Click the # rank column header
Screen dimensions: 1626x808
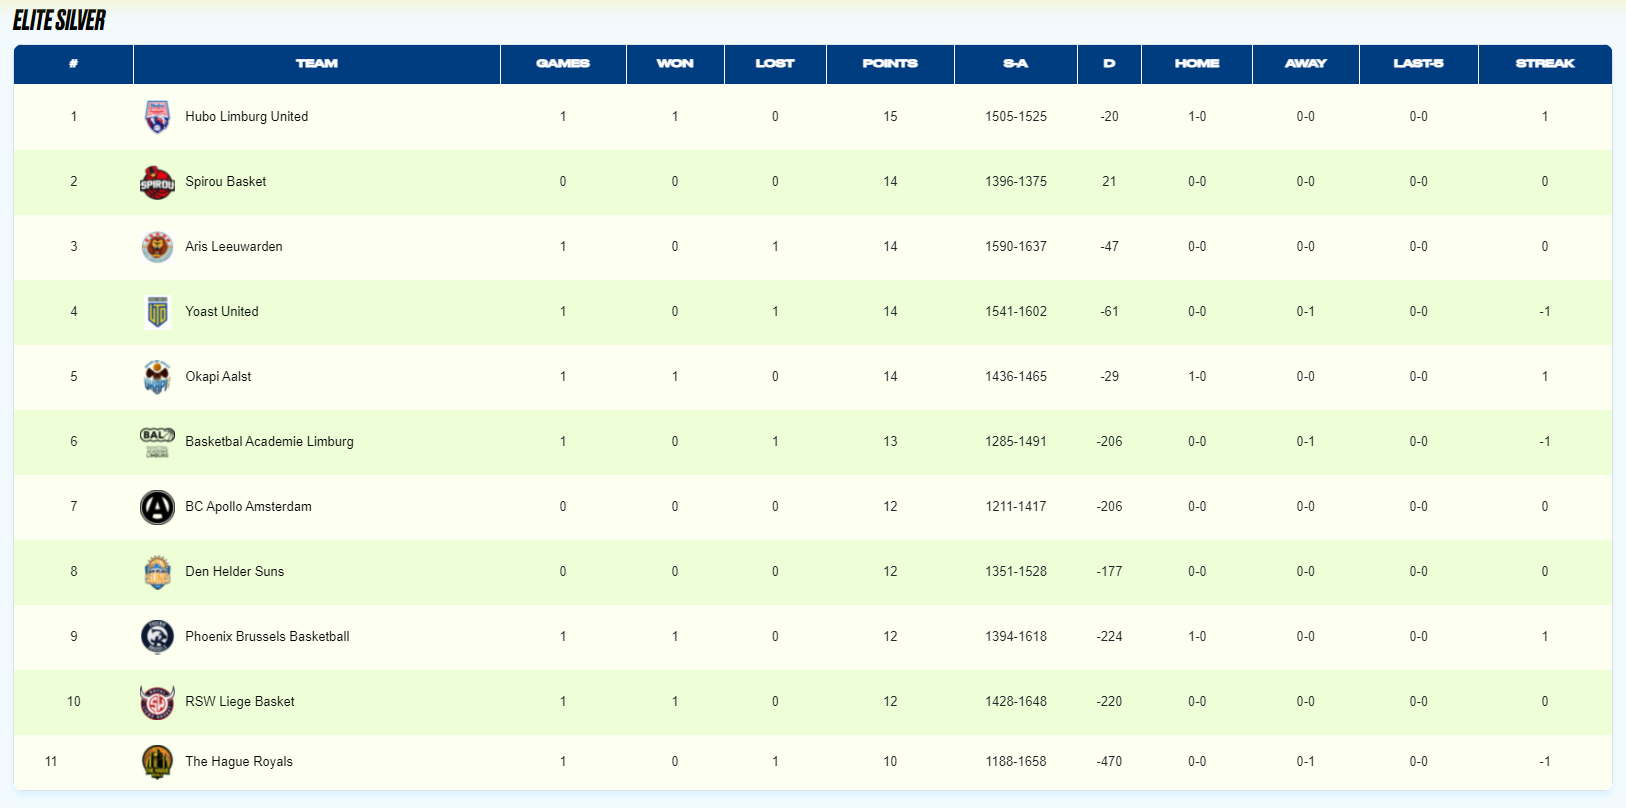click(73, 64)
